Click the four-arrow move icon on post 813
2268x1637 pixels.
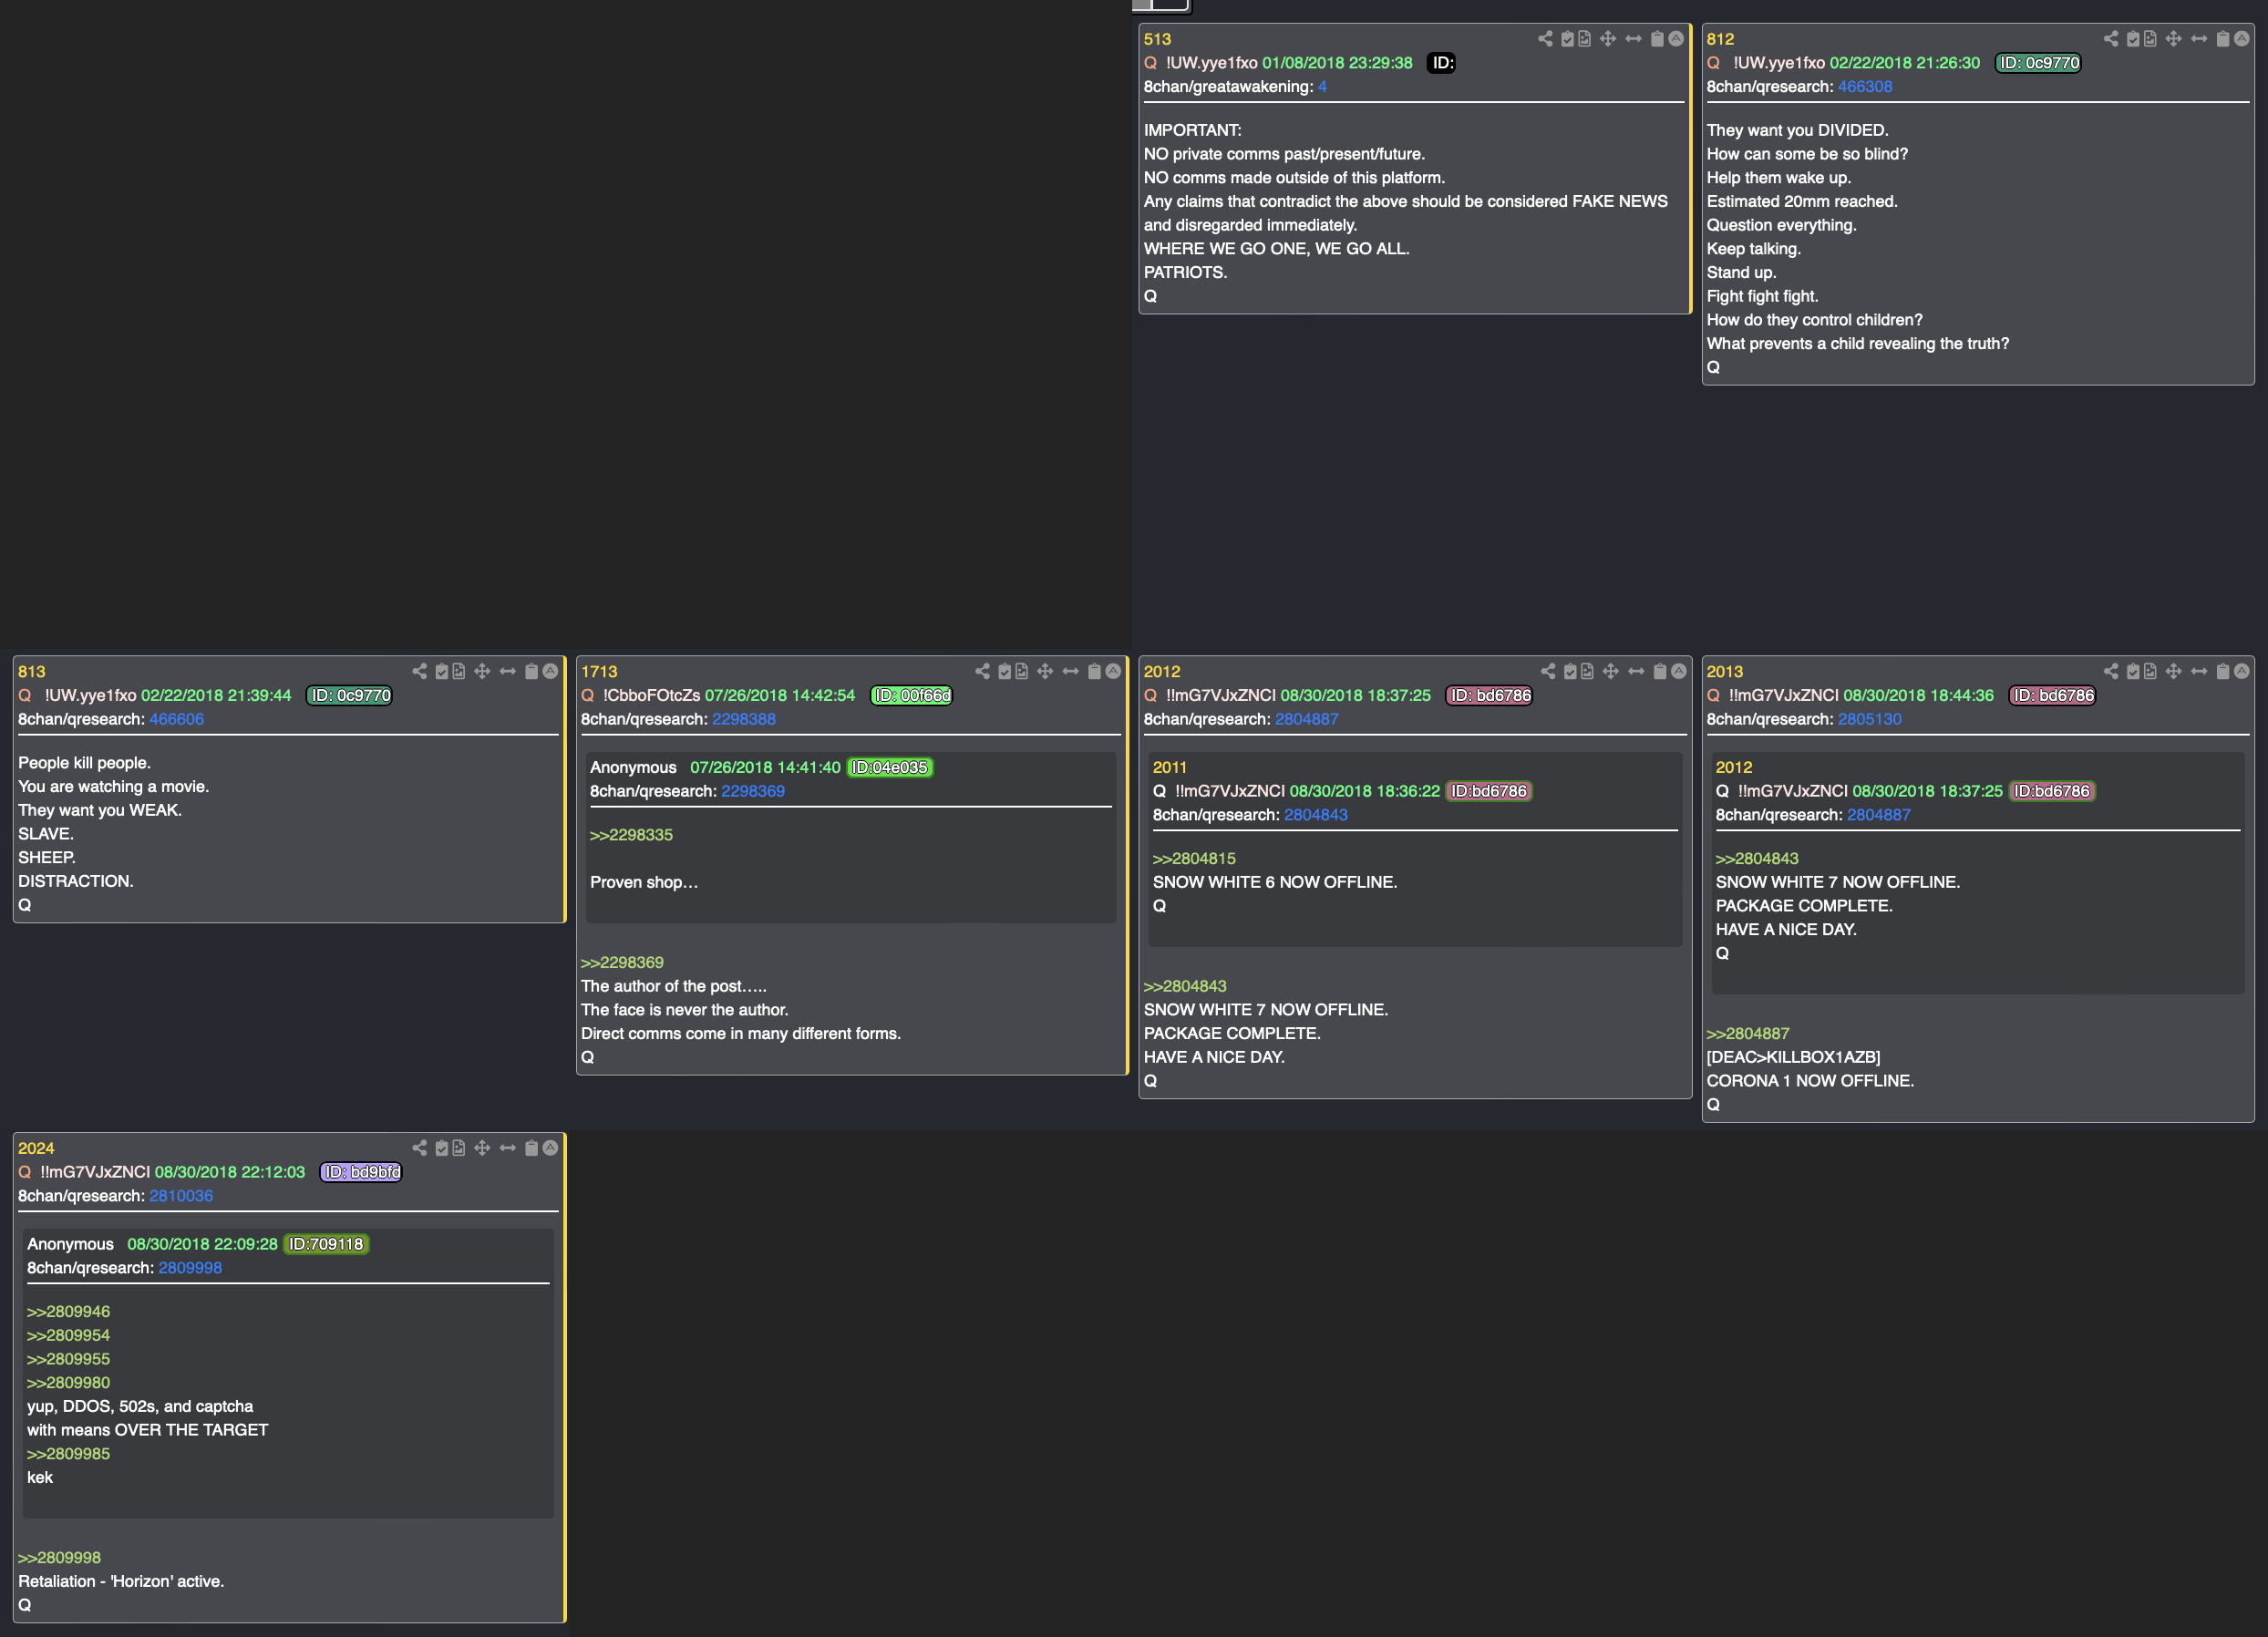(482, 671)
